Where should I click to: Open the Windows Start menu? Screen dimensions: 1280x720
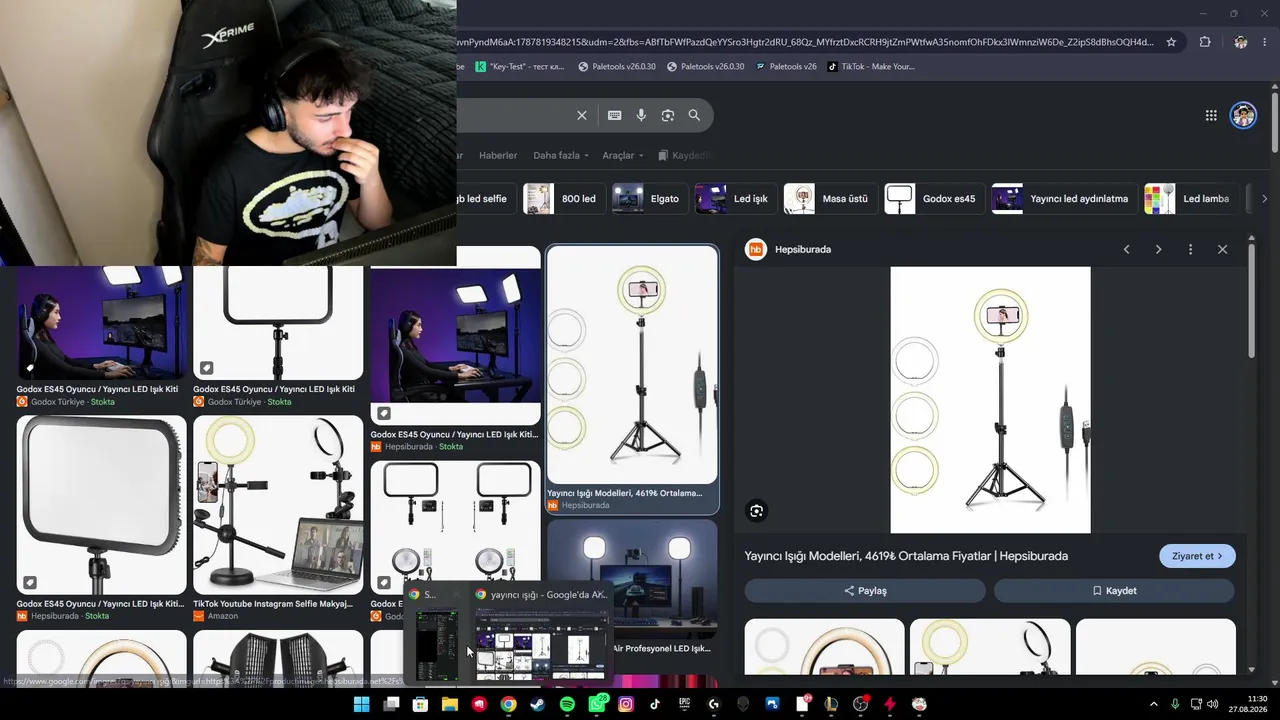[361, 704]
